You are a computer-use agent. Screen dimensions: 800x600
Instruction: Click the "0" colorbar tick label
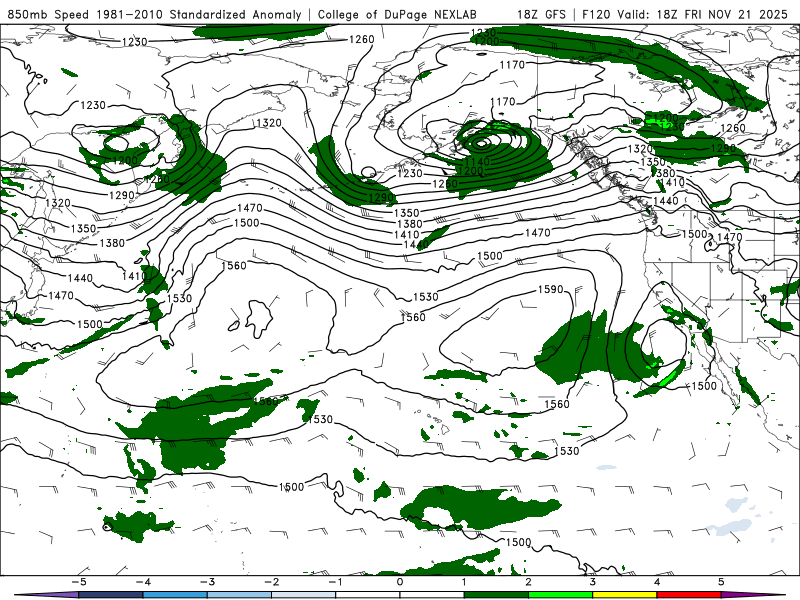399,582
